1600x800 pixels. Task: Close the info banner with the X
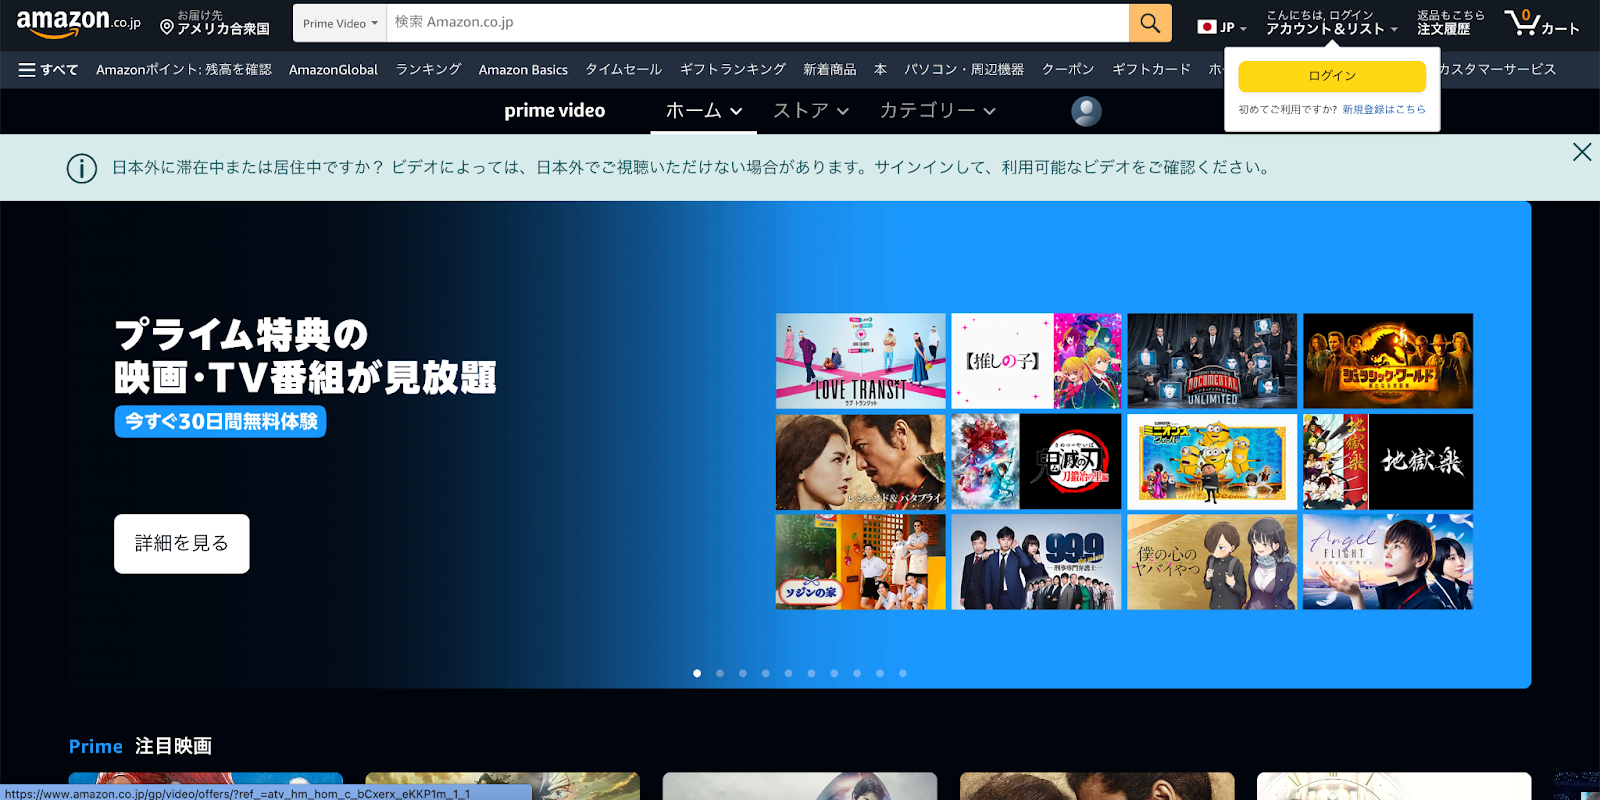[x=1582, y=152]
